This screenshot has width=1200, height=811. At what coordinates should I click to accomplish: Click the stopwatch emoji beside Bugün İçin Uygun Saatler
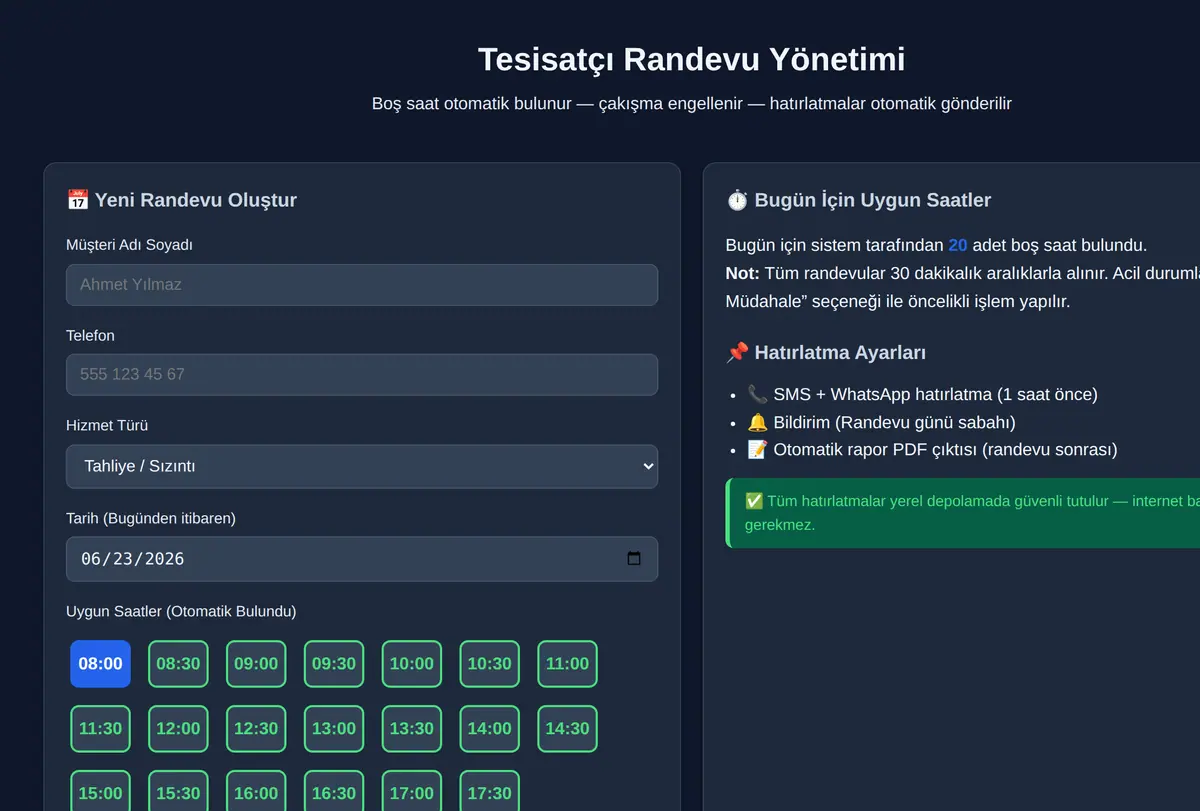[737, 199]
